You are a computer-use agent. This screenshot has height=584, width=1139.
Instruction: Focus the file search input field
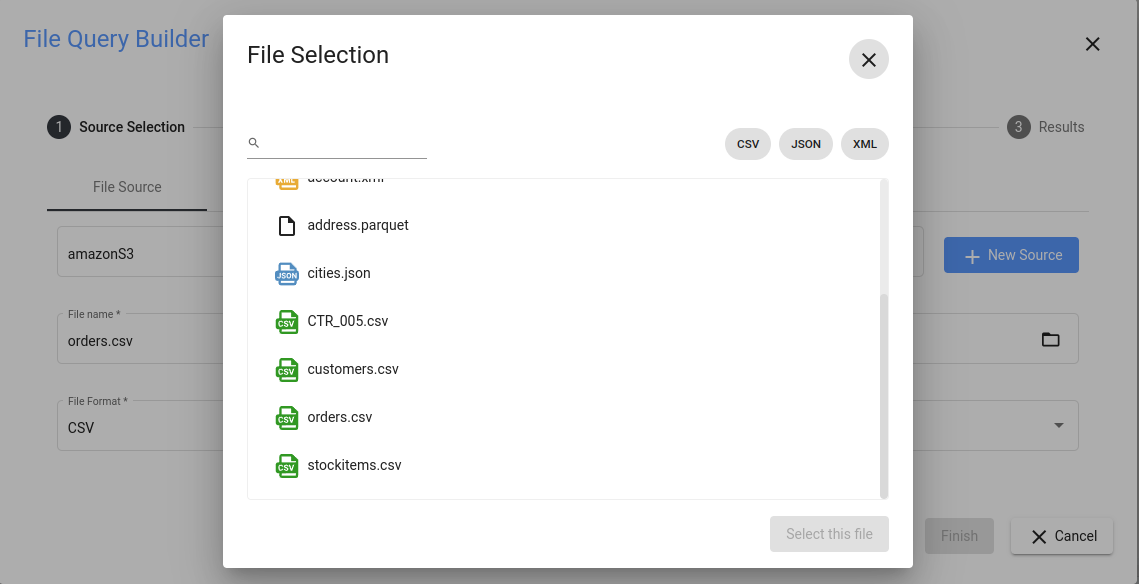click(x=345, y=143)
